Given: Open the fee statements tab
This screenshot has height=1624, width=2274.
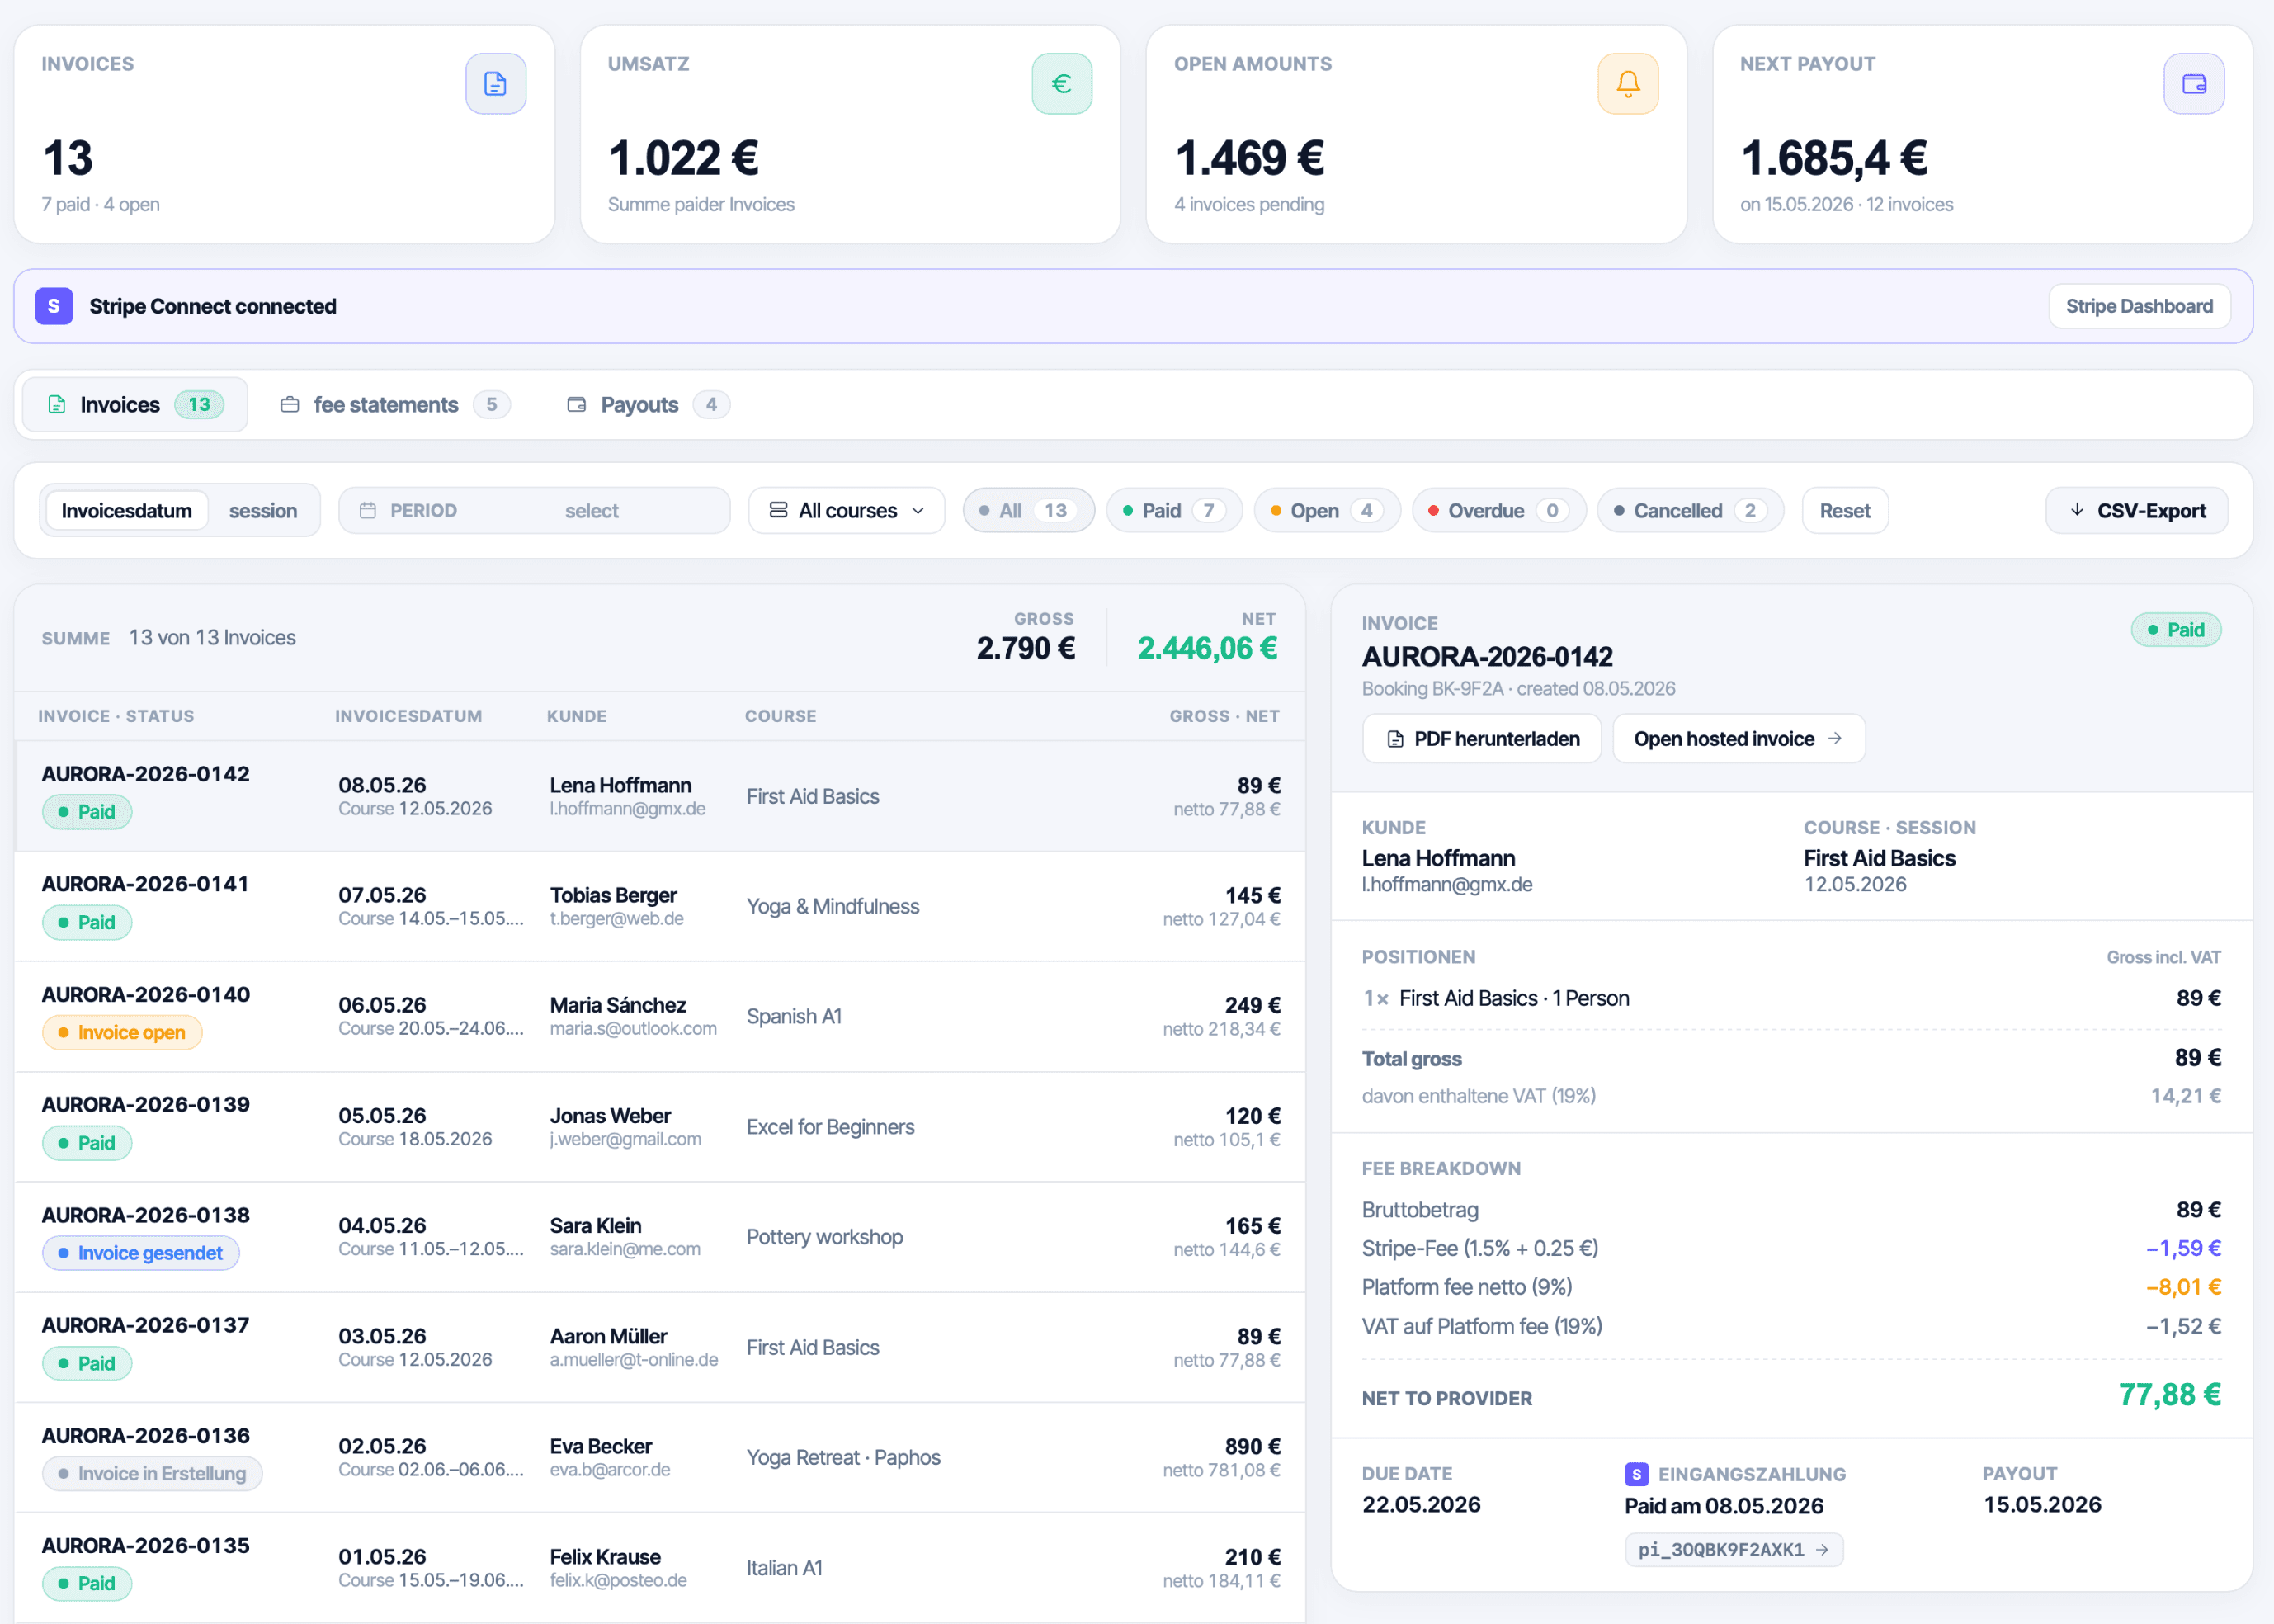Looking at the screenshot, I should [x=395, y=405].
